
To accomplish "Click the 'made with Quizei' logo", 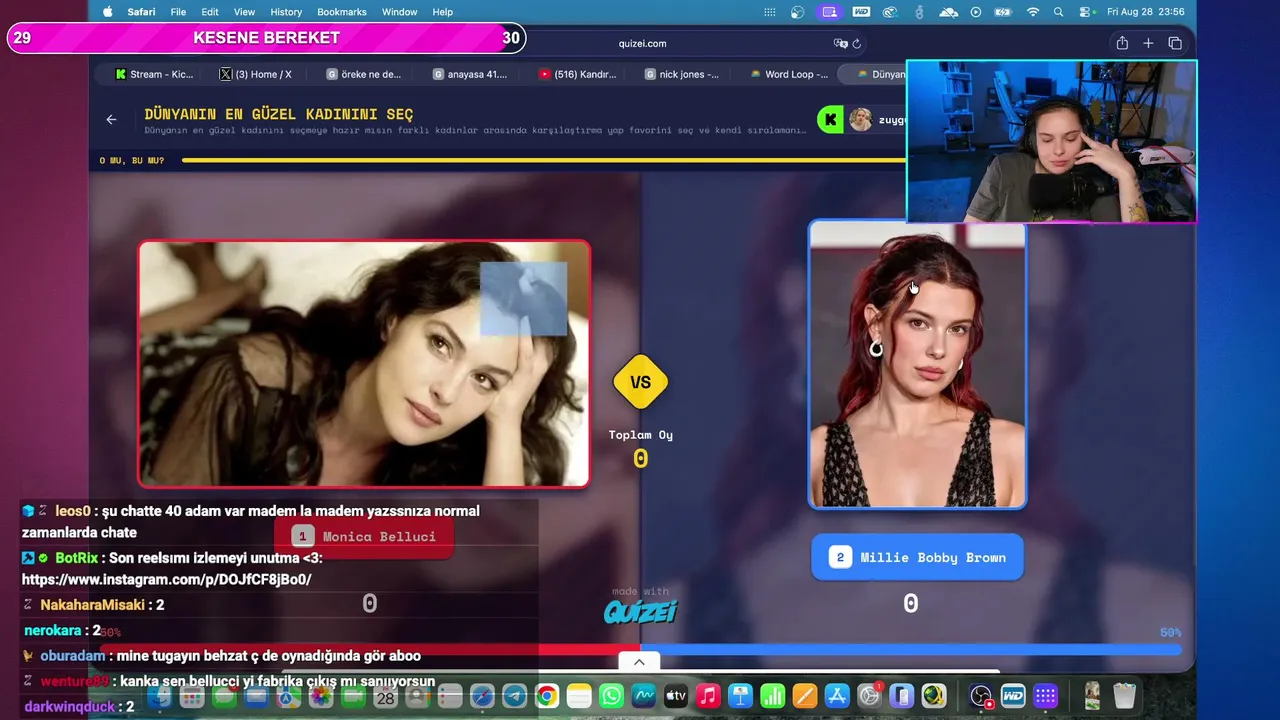I will 640,607.
